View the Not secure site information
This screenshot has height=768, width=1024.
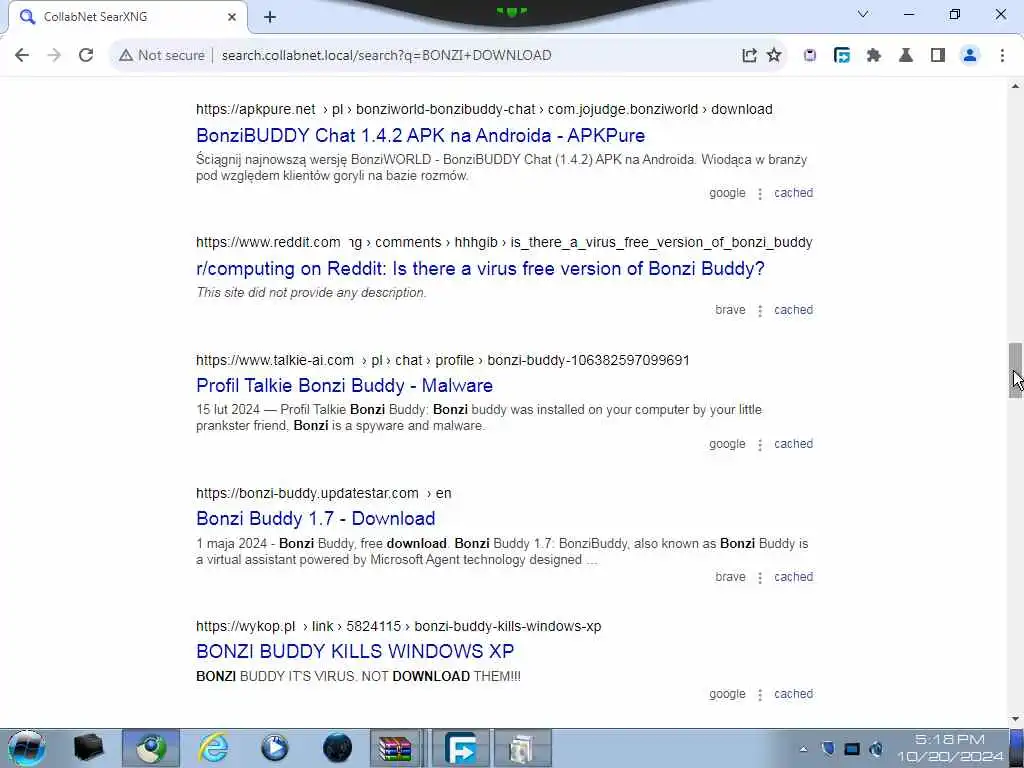pos(161,56)
